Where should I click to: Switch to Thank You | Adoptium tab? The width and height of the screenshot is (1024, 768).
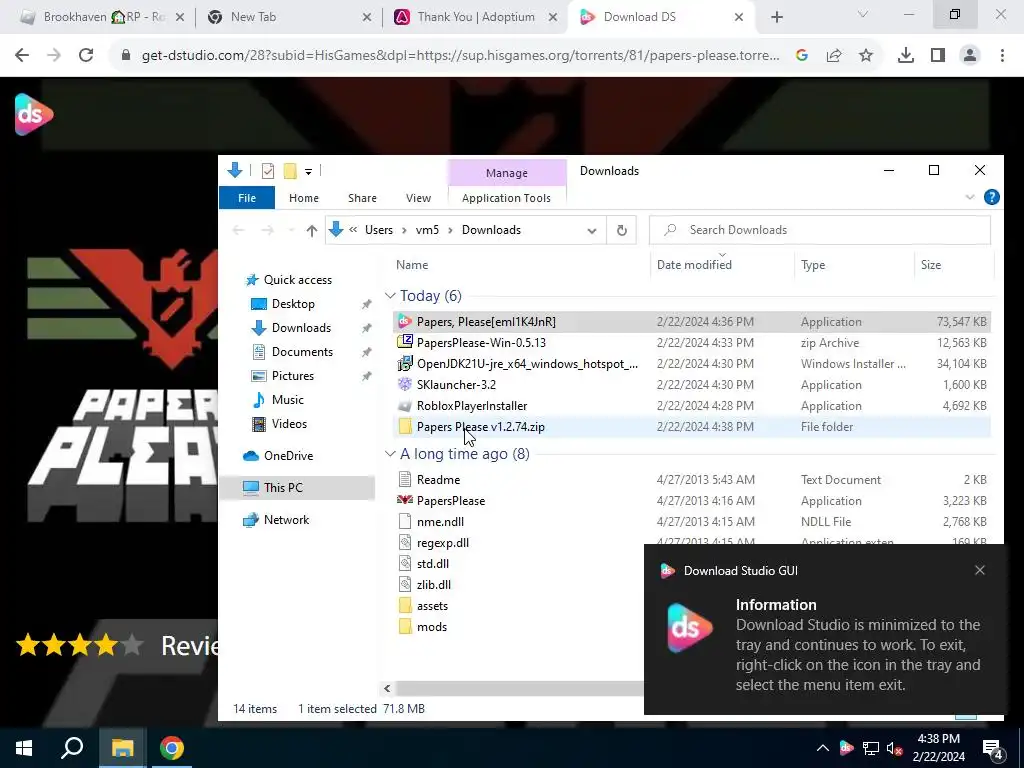tap(477, 17)
